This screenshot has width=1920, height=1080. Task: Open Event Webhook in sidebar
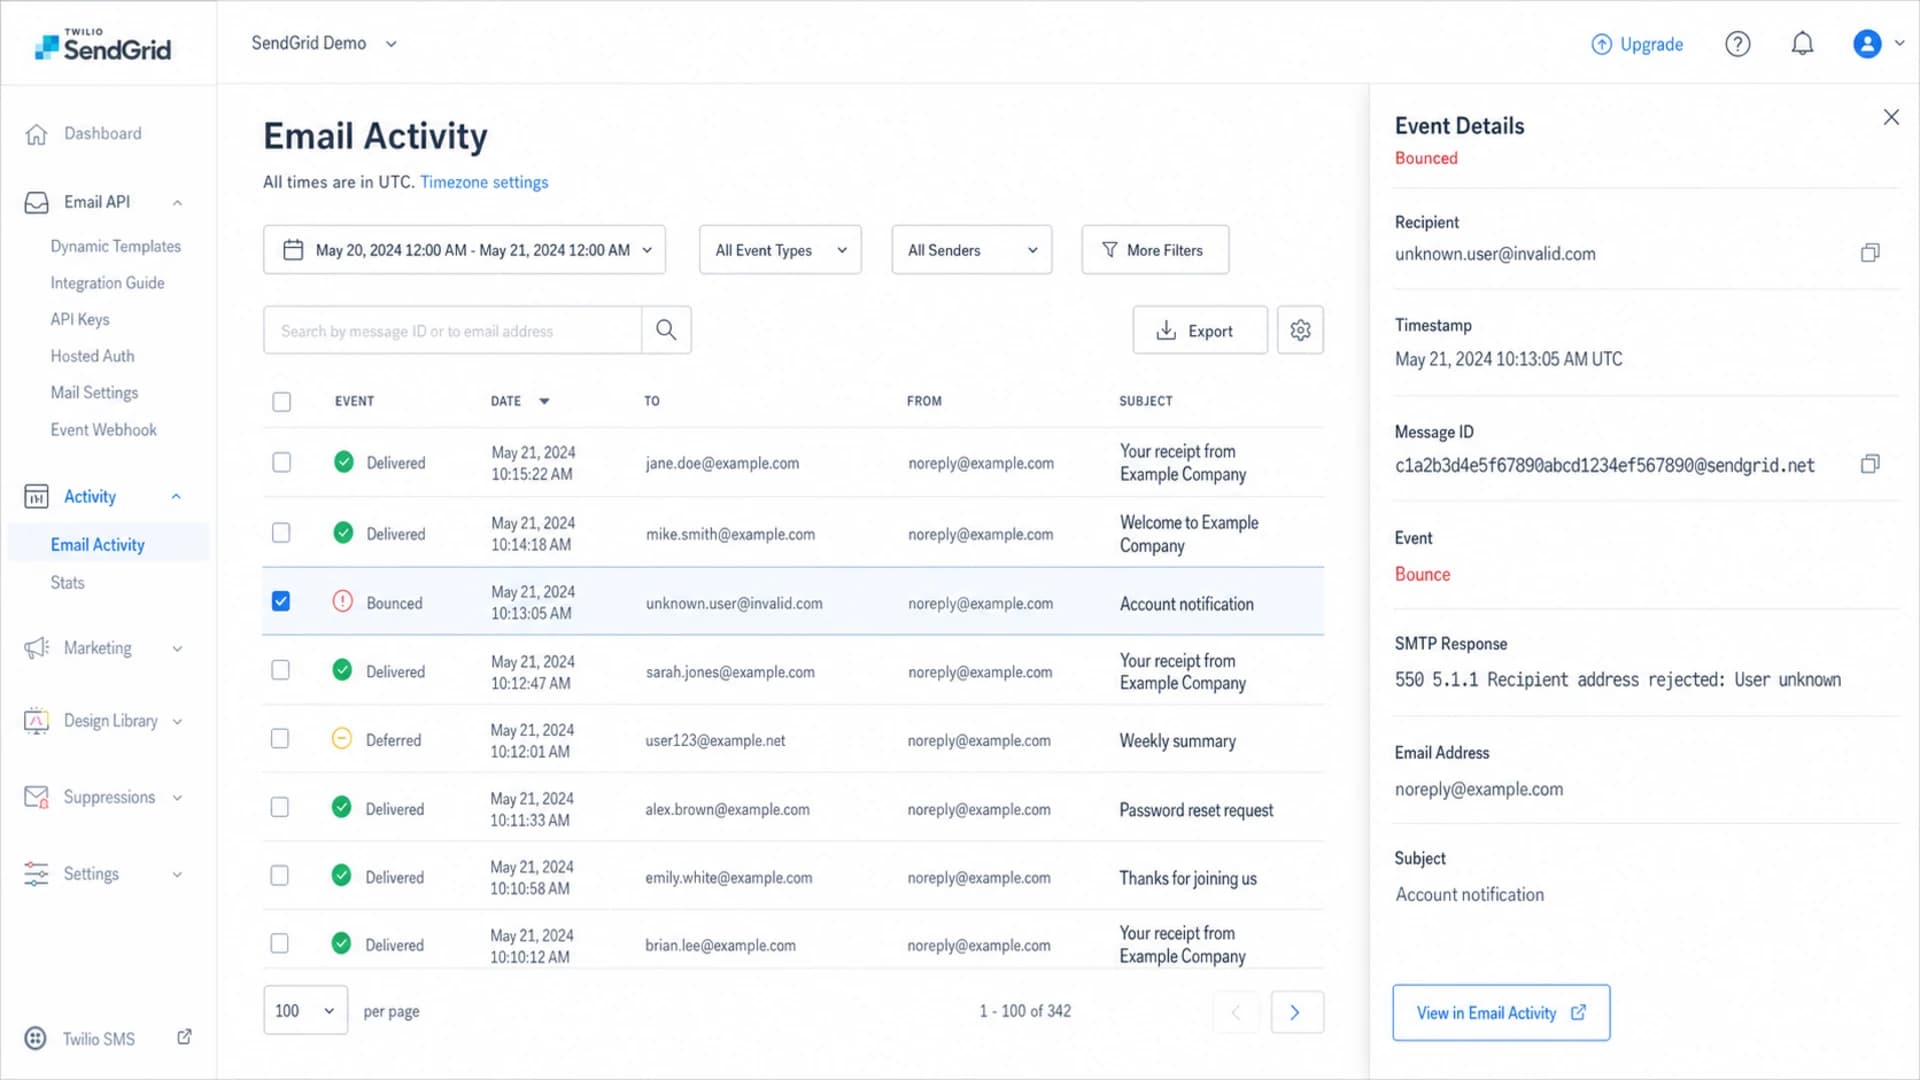(x=104, y=430)
